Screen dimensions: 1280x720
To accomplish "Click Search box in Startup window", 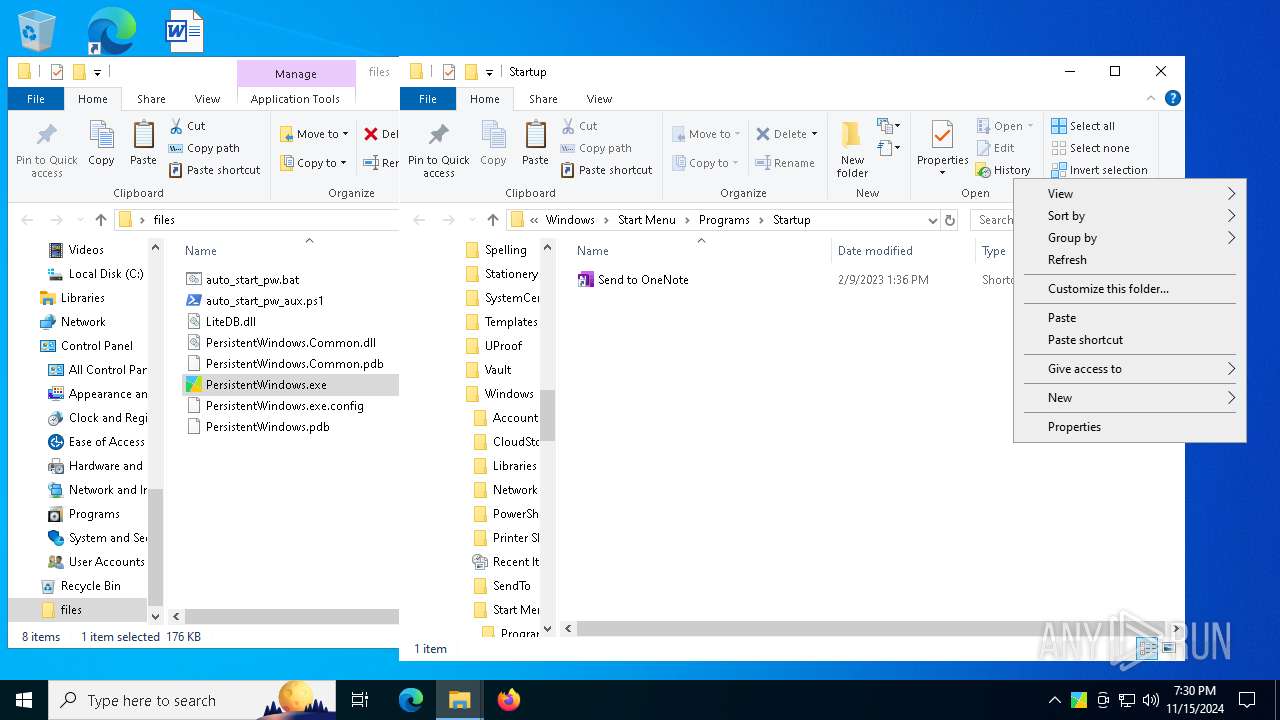I will click(x=994, y=220).
